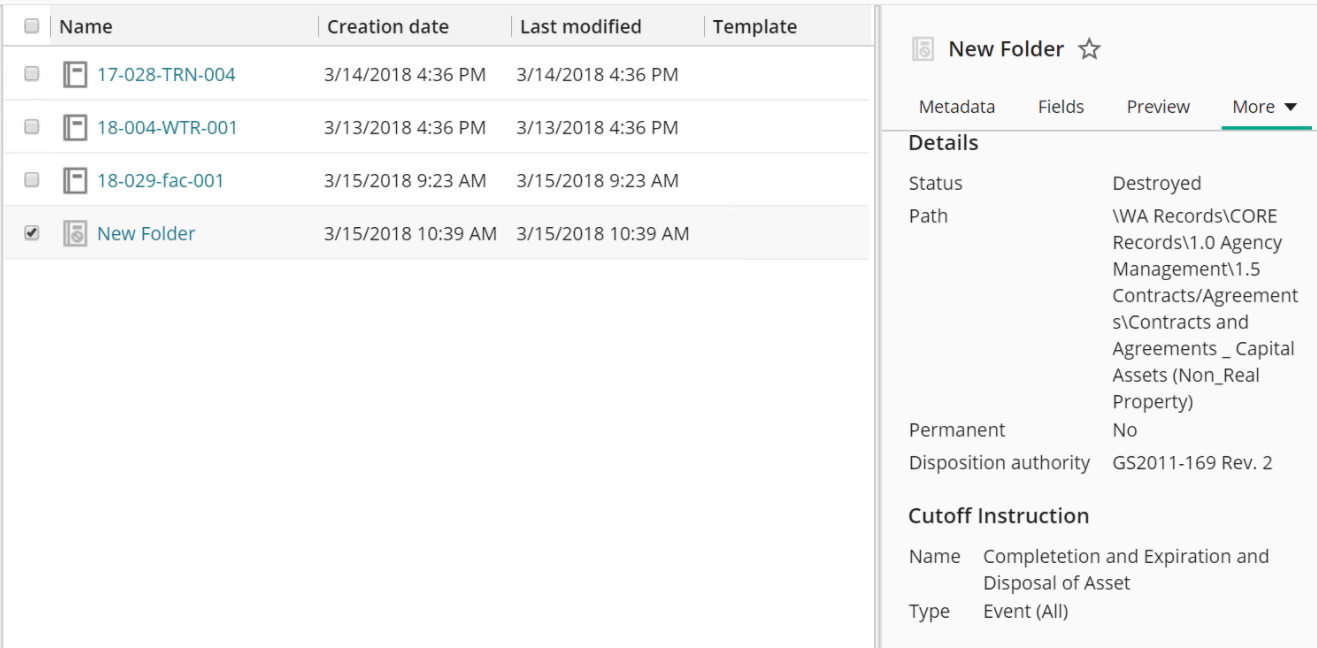Toggle the select-all checkbox in the header
The width and height of the screenshot is (1317, 648).
[31, 27]
